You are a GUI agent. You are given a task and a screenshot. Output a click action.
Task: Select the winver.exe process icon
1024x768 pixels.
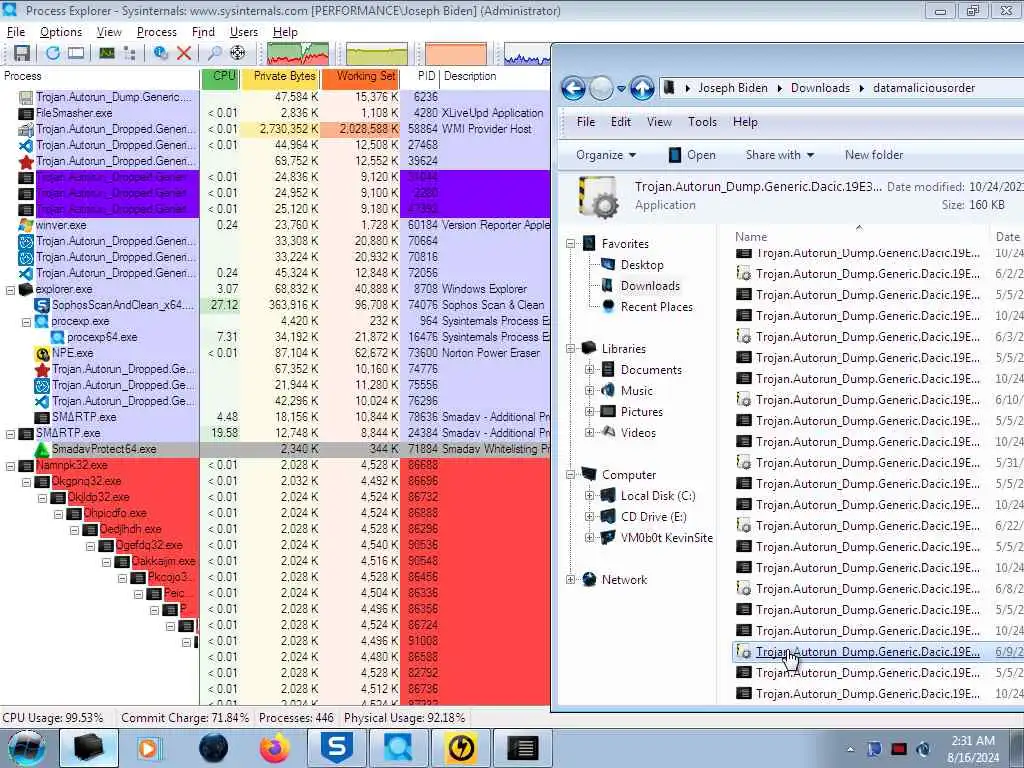coord(26,225)
